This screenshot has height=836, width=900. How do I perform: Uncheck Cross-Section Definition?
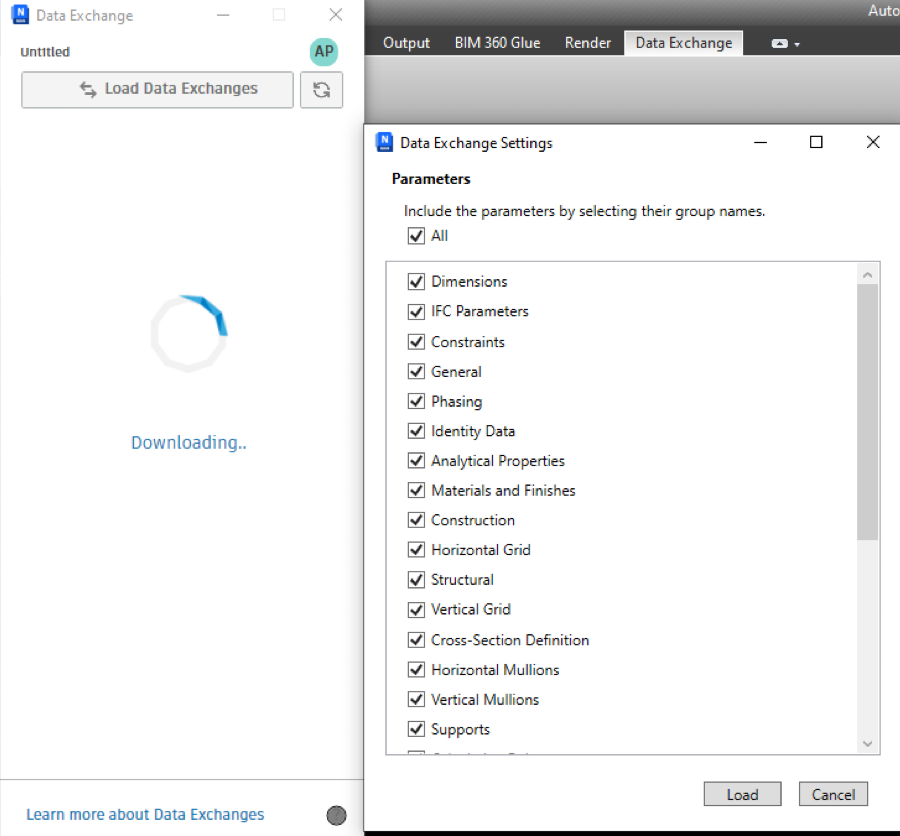416,640
